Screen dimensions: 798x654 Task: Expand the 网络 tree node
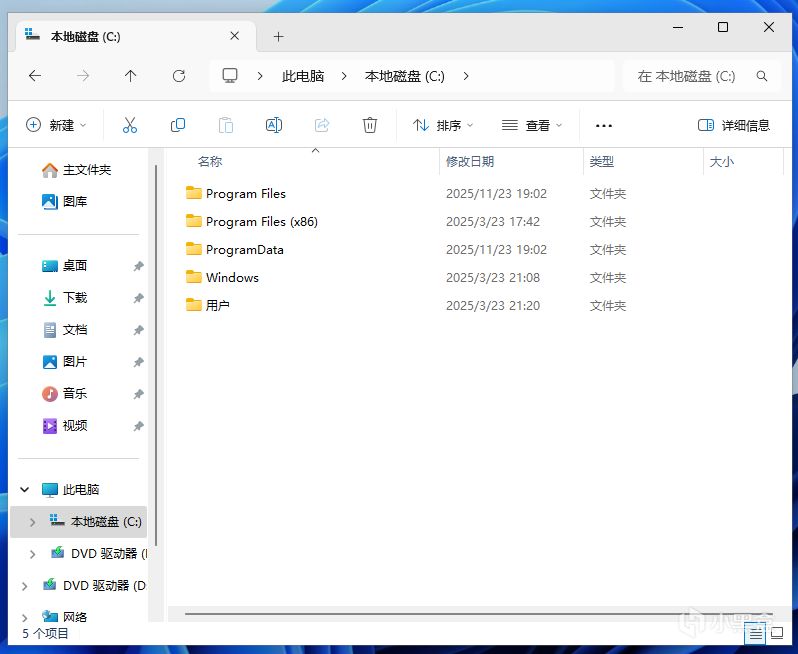coord(24,618)
